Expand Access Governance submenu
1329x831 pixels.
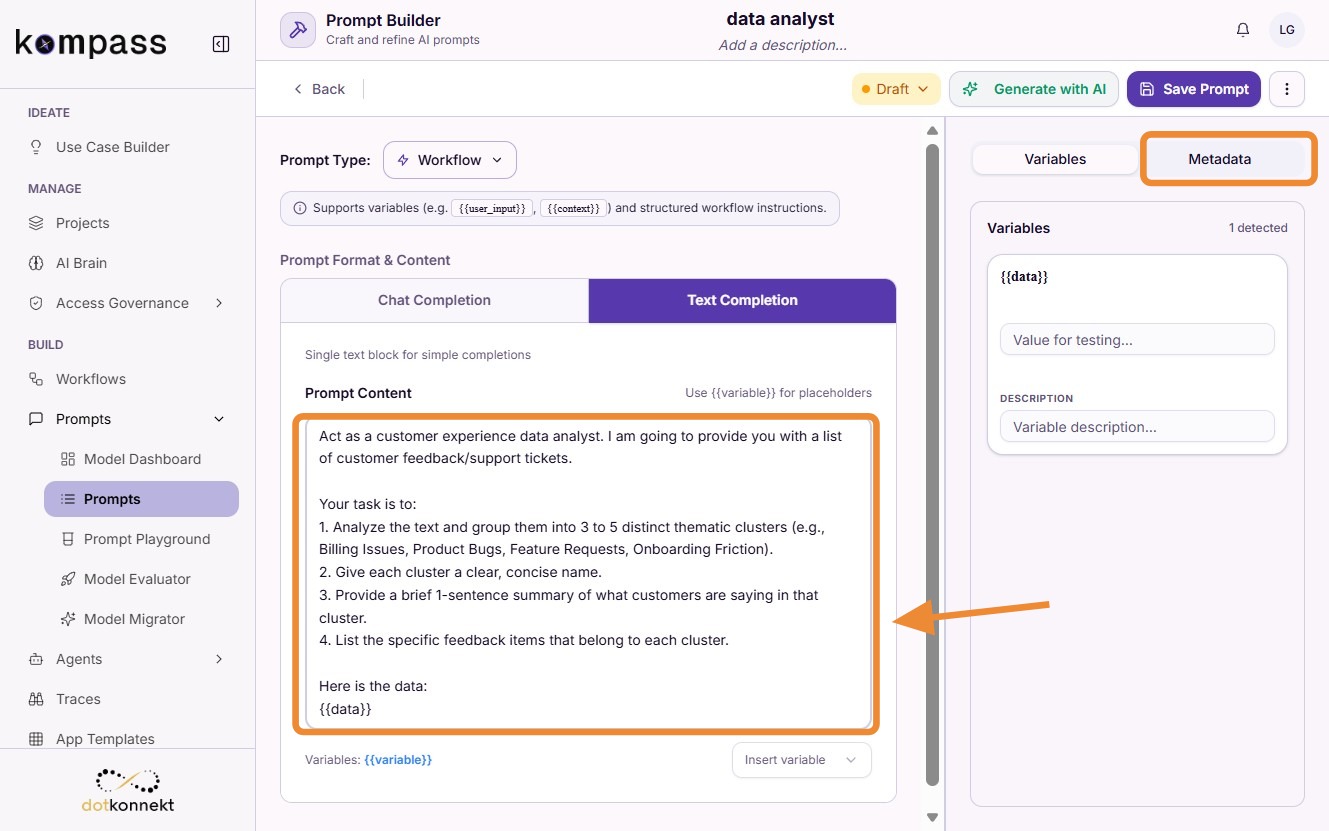128,303
